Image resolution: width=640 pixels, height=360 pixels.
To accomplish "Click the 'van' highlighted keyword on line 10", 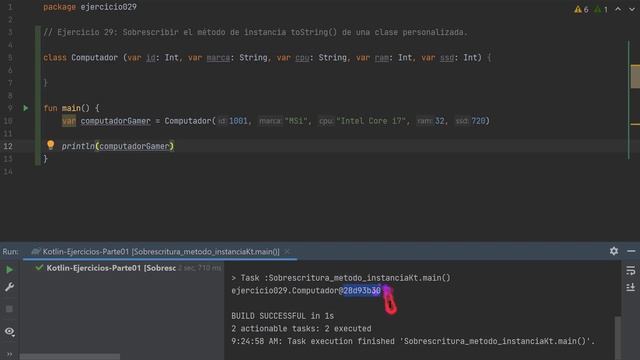I will 69,121.
